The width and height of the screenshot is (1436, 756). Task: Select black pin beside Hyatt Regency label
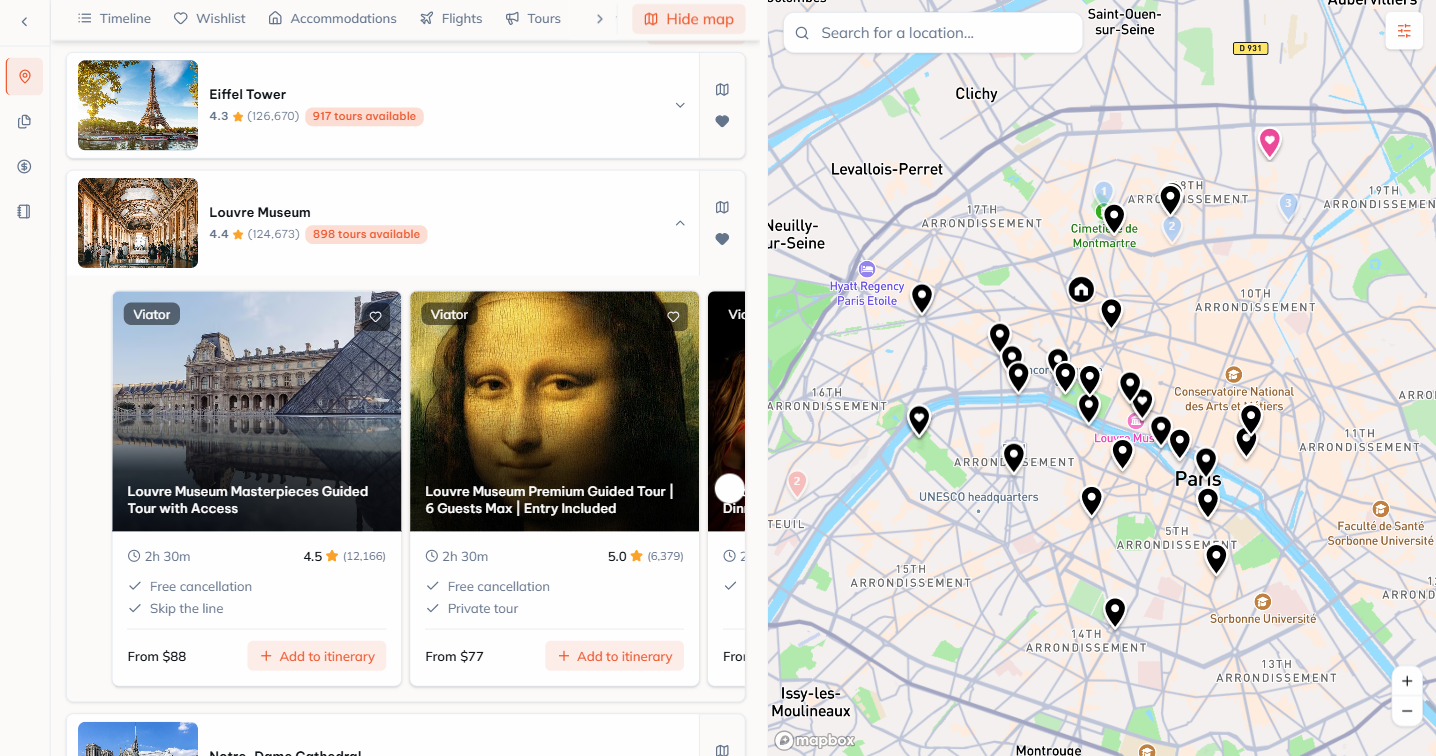pyautogui.click(x=922, y=298)
